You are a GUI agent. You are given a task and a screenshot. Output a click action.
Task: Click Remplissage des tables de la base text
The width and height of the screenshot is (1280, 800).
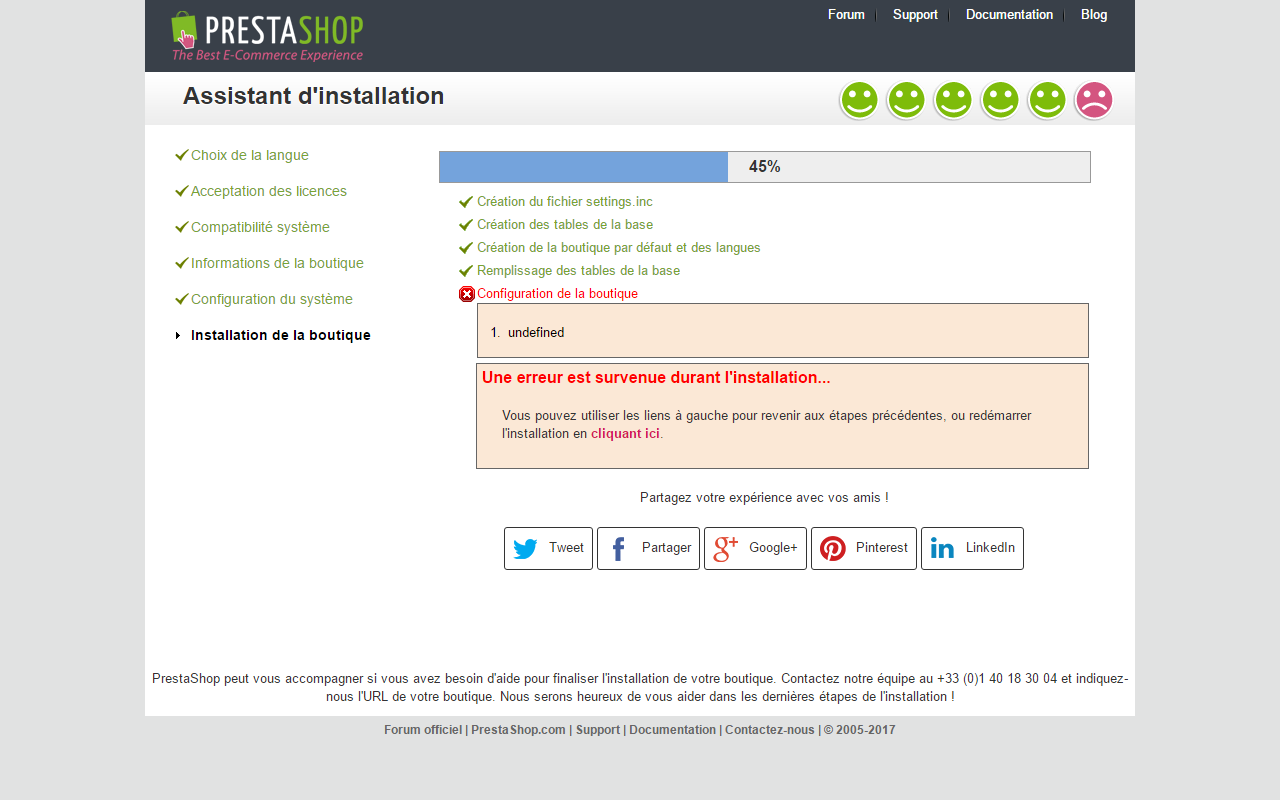coord(578,271)
